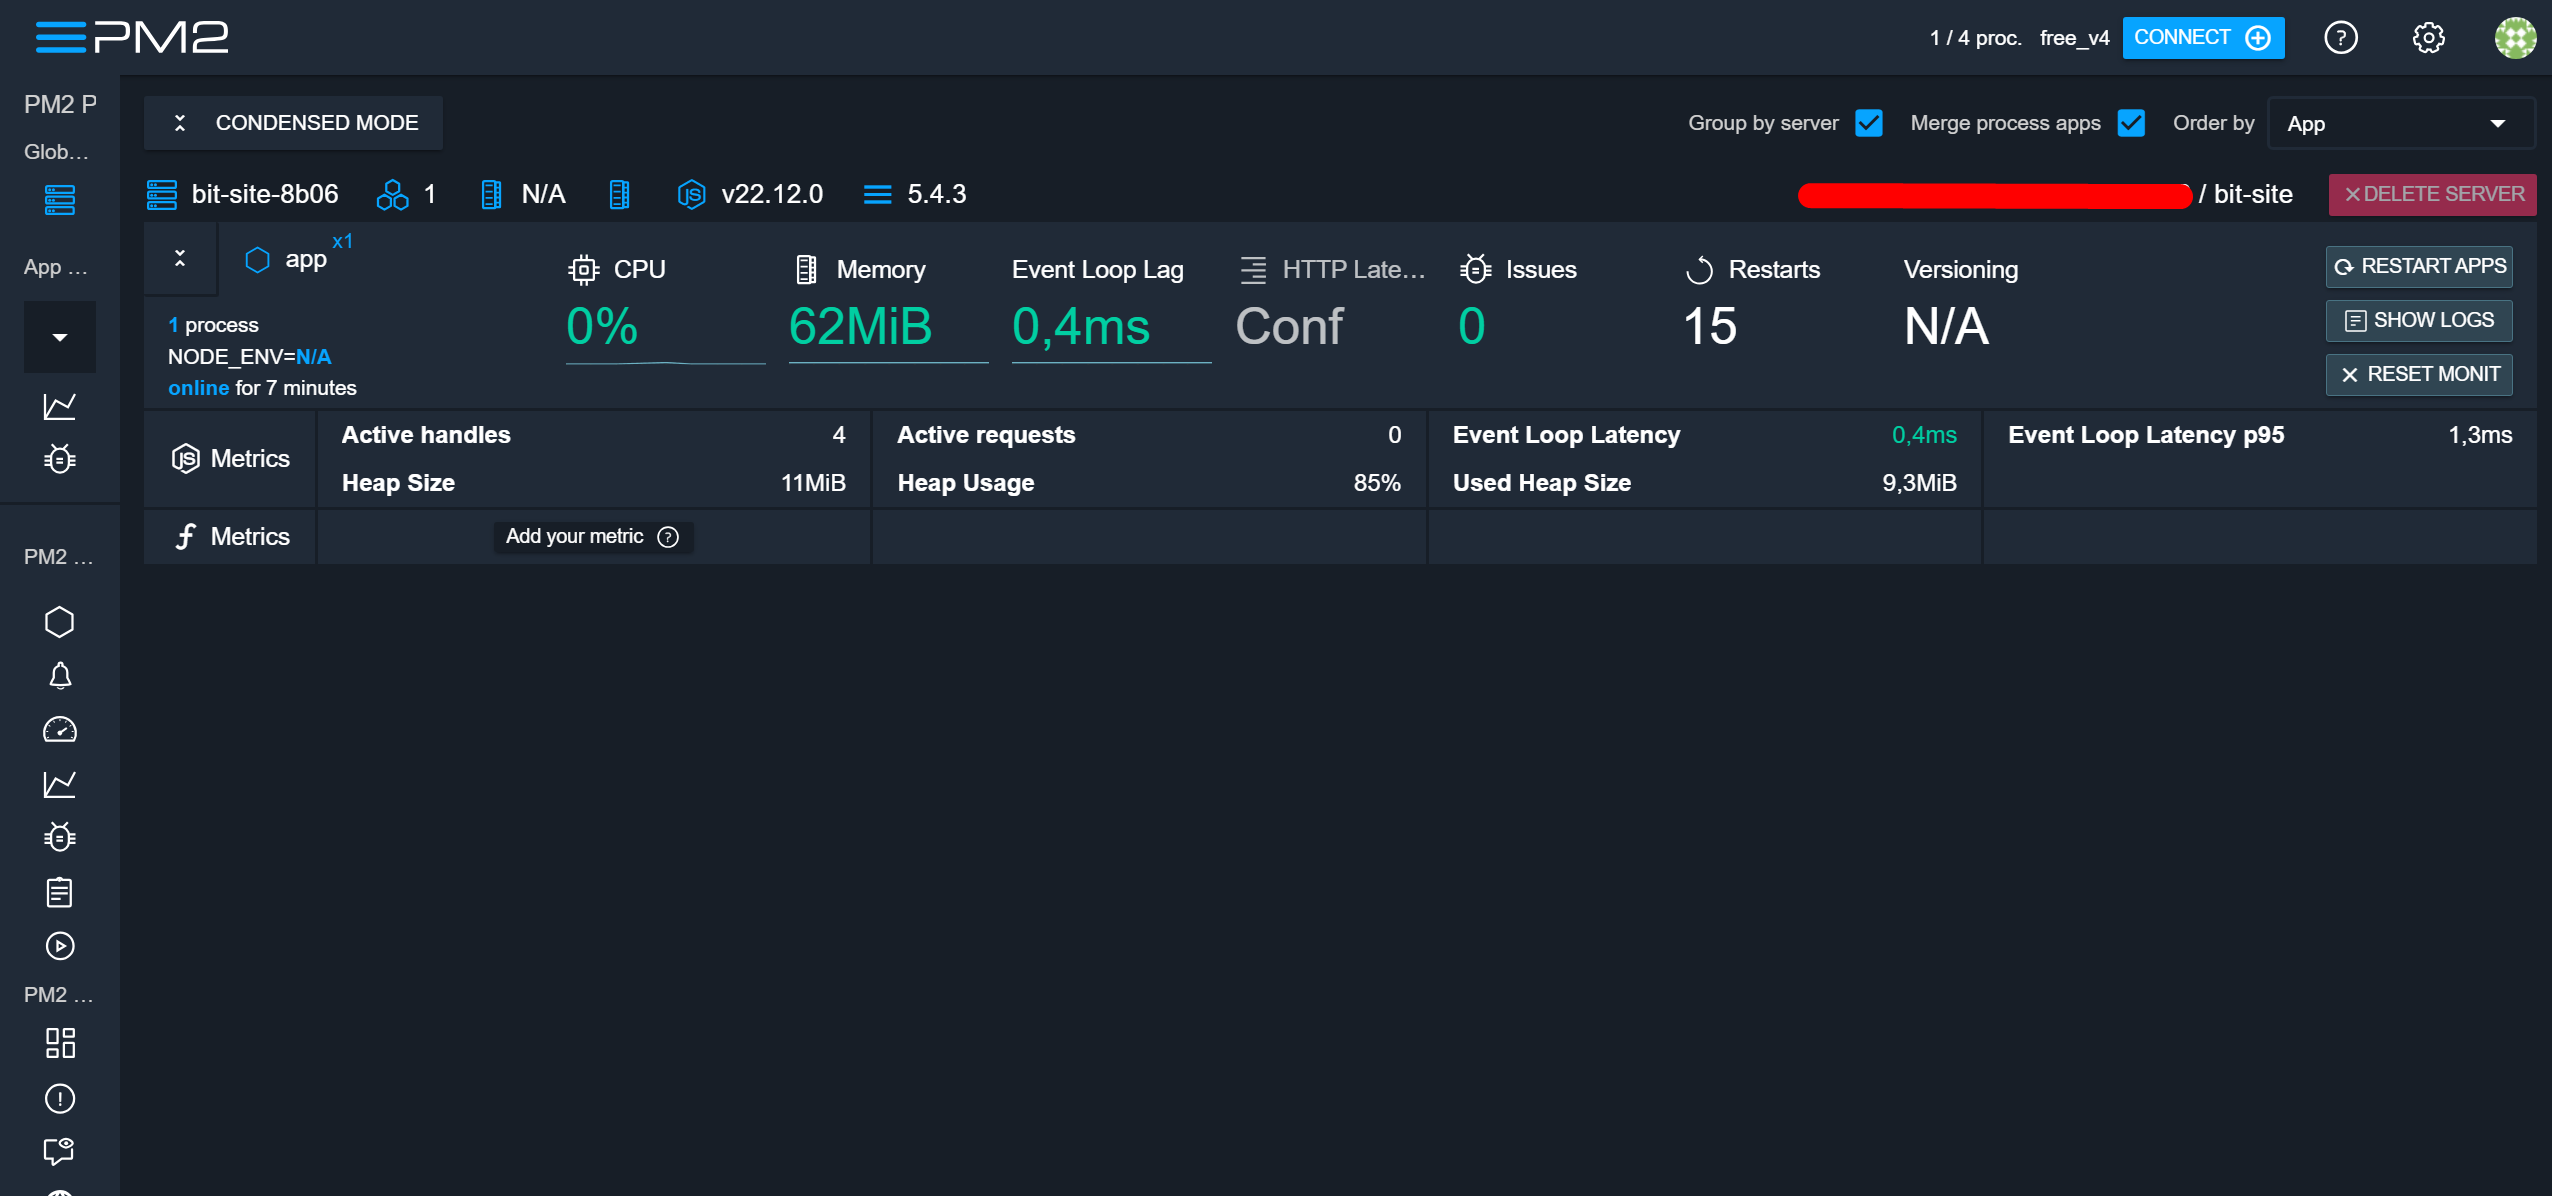Image resolution: width=2552 pixels, height=1196 pixels.
Task: Click the HTTP Latency Conf value
Action: click(x=1289, y=327)
